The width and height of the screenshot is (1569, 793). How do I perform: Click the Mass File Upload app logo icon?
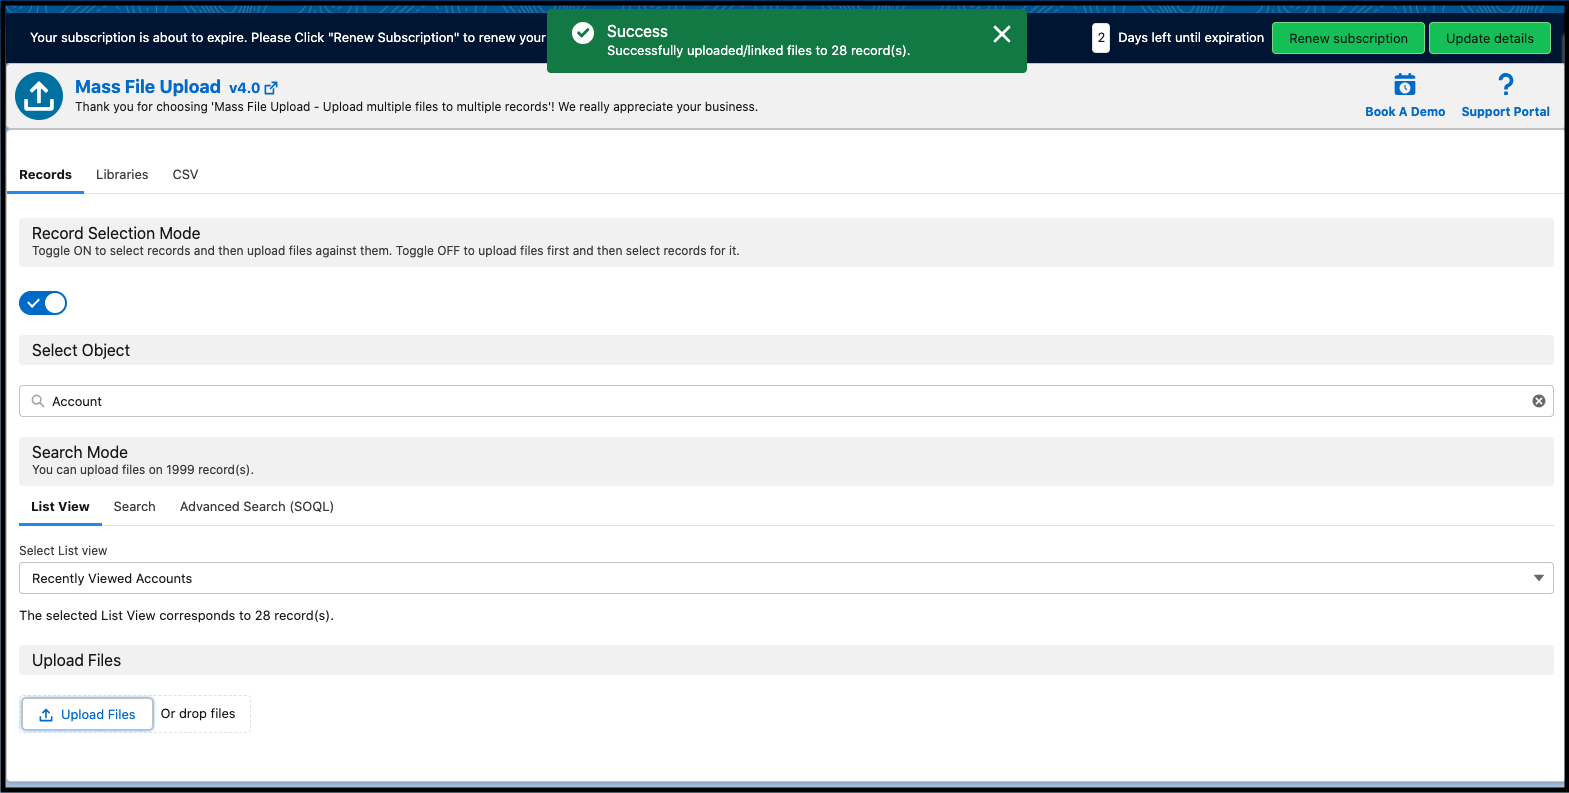[39, 96]
